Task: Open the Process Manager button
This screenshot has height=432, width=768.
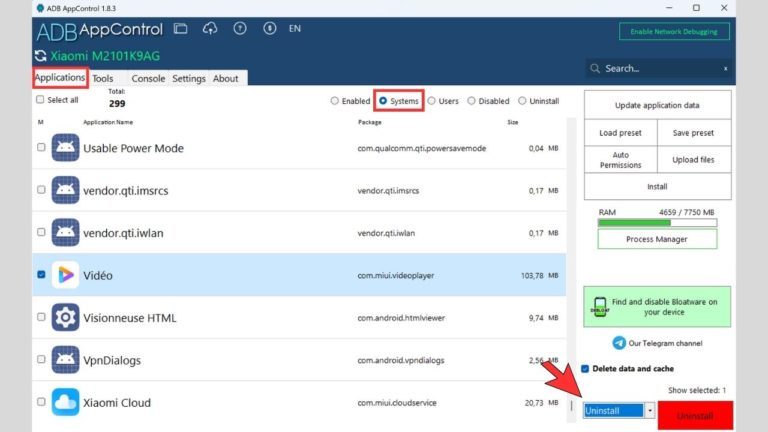Action: pos(657,239)
